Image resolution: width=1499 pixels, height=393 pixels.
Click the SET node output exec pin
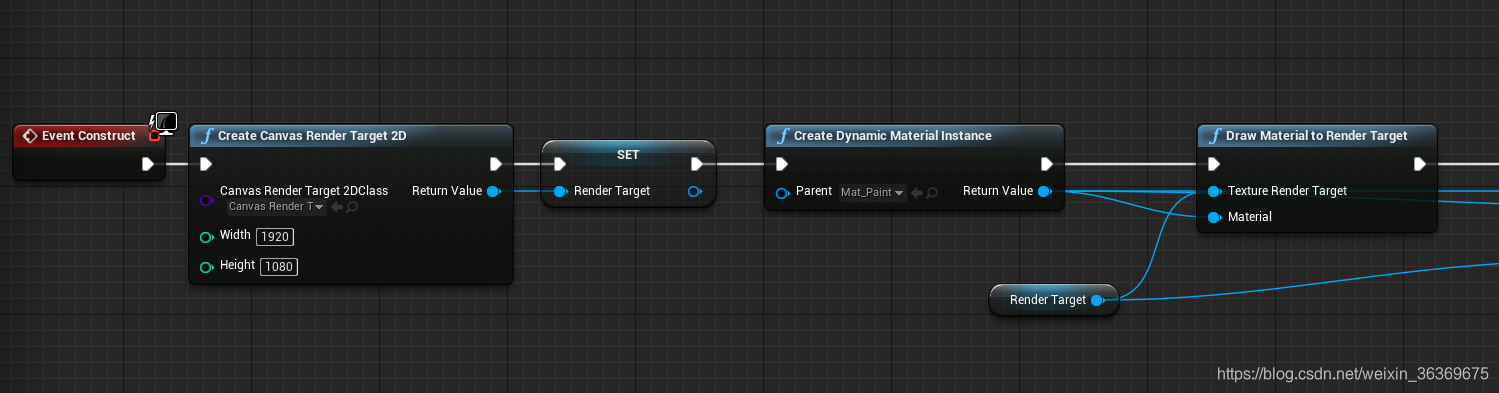(x=697, y=164)
